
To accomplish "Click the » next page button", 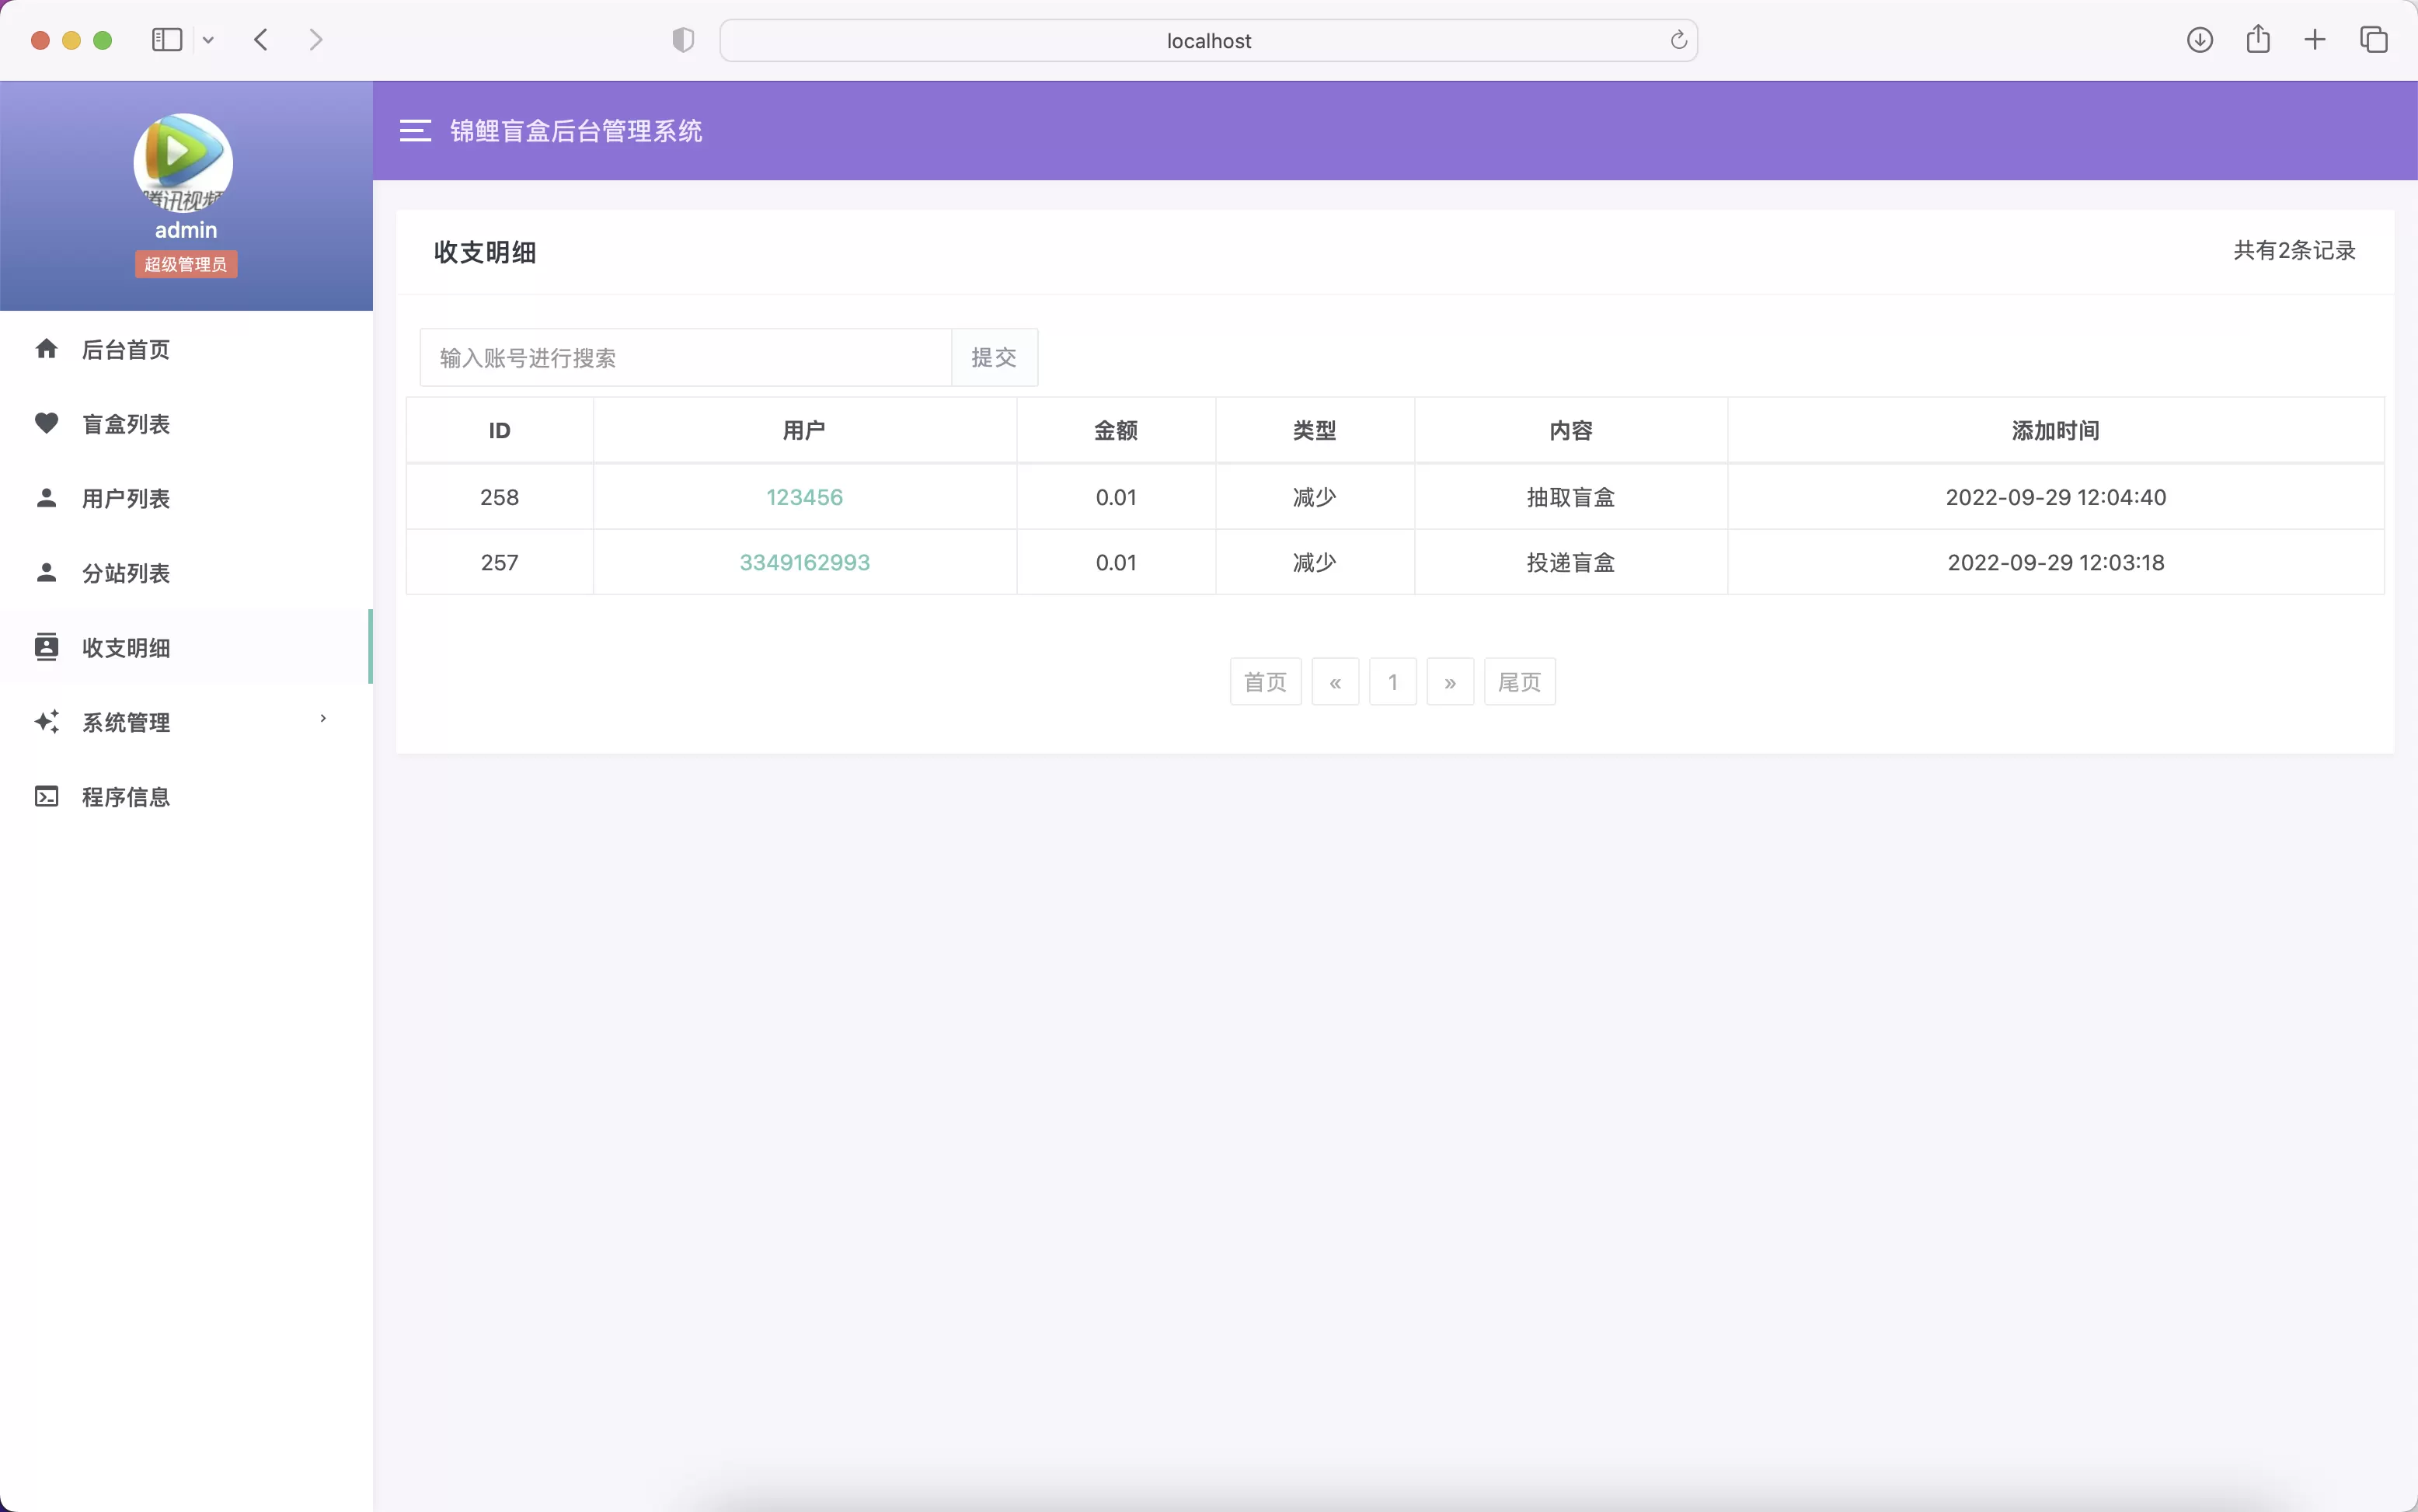I will (1450, 682).
